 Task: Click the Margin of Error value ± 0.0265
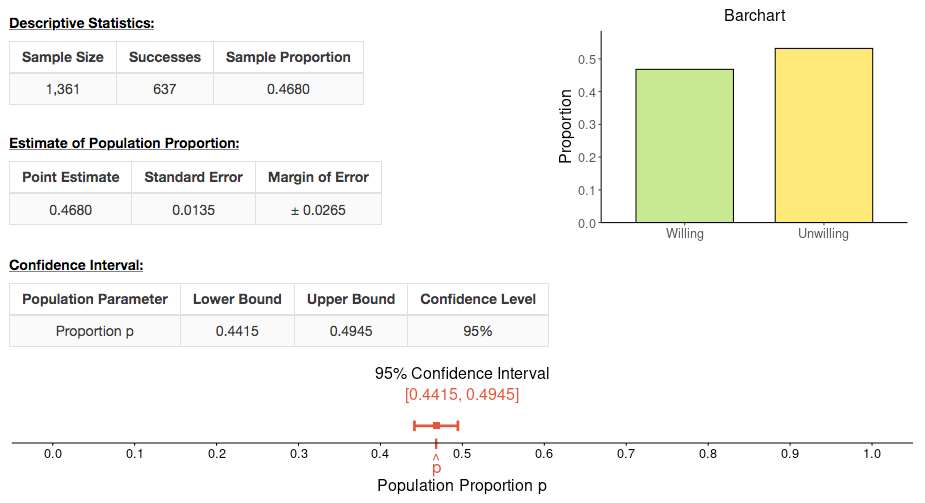click(318, 210)
